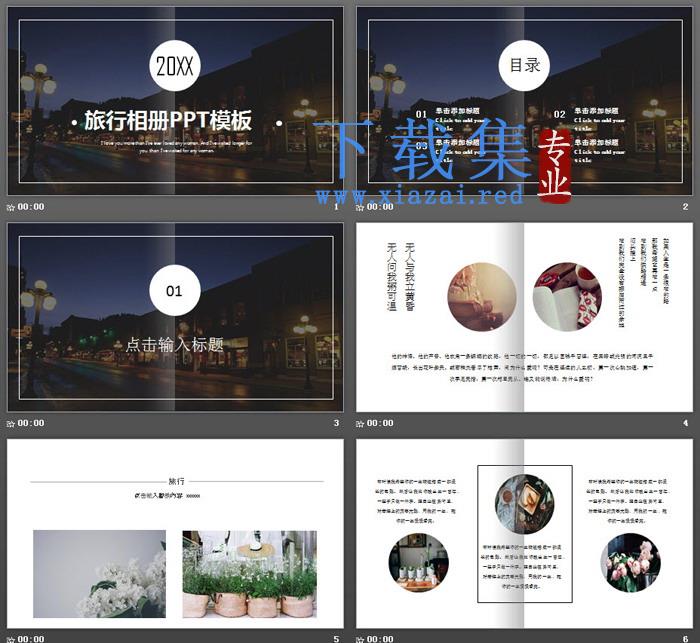Screen dimensions: 700x643
Task: Click the transition star icon under slide 4
Action: point(360,423)
